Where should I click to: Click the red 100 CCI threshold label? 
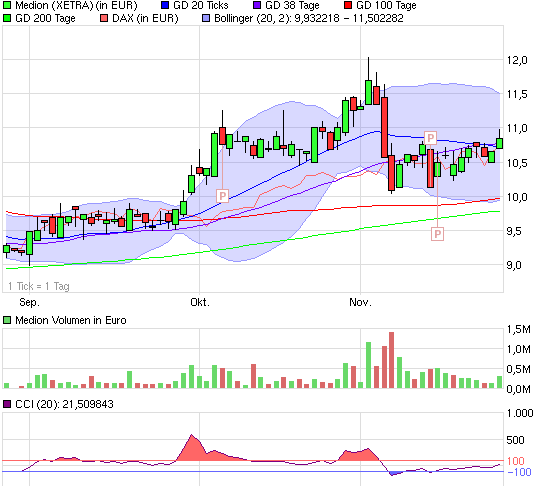[x=515, y=461]
